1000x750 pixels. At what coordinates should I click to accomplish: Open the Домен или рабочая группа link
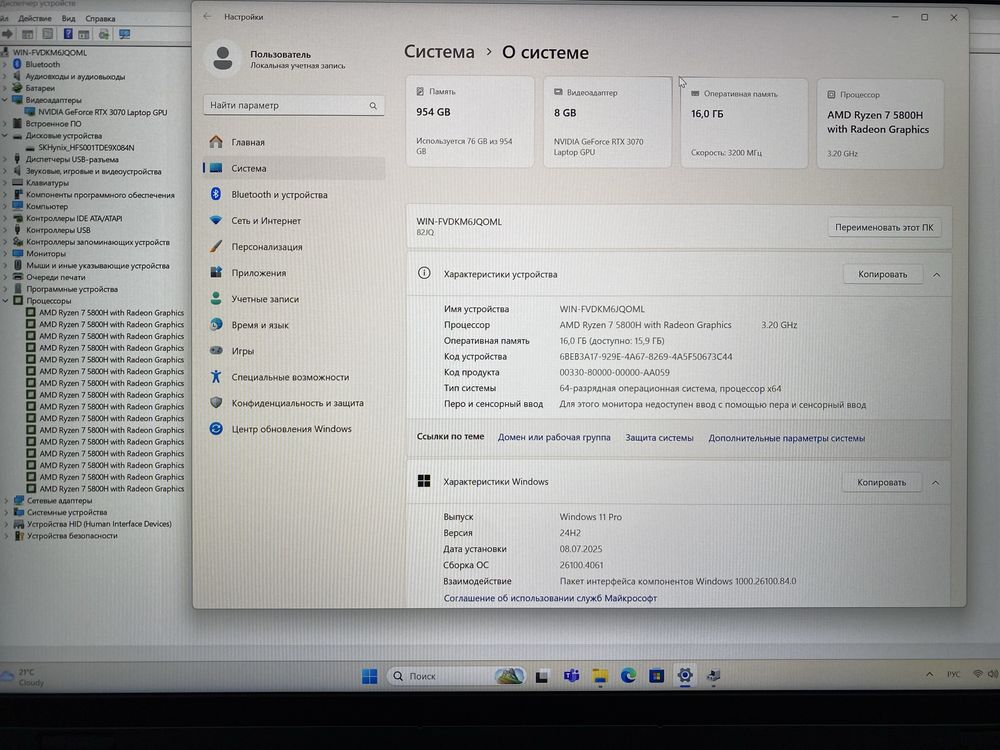click(x=554, y=438)
